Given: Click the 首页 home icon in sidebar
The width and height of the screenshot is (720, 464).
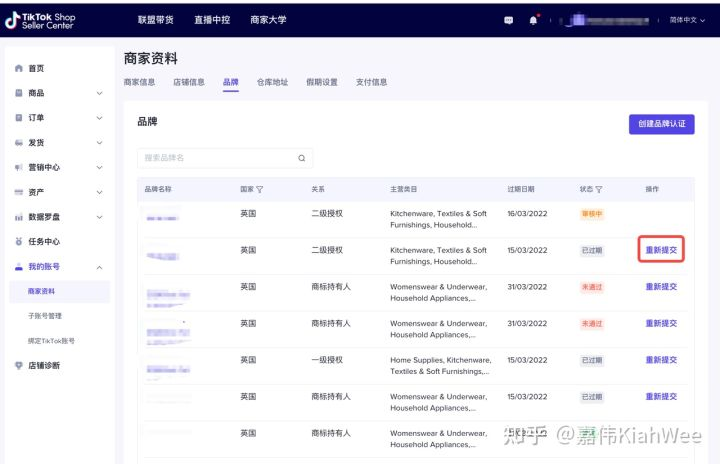Looking at the screenshot, I should coord(19,68).
